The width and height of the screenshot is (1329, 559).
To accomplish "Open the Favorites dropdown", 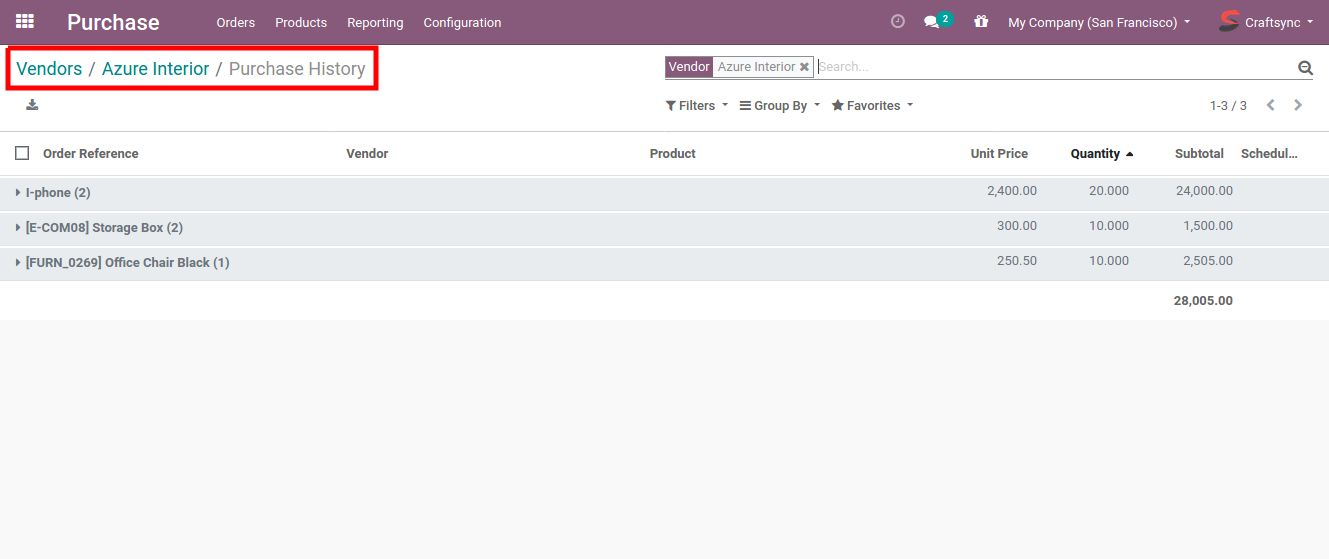I will point(872,106).
